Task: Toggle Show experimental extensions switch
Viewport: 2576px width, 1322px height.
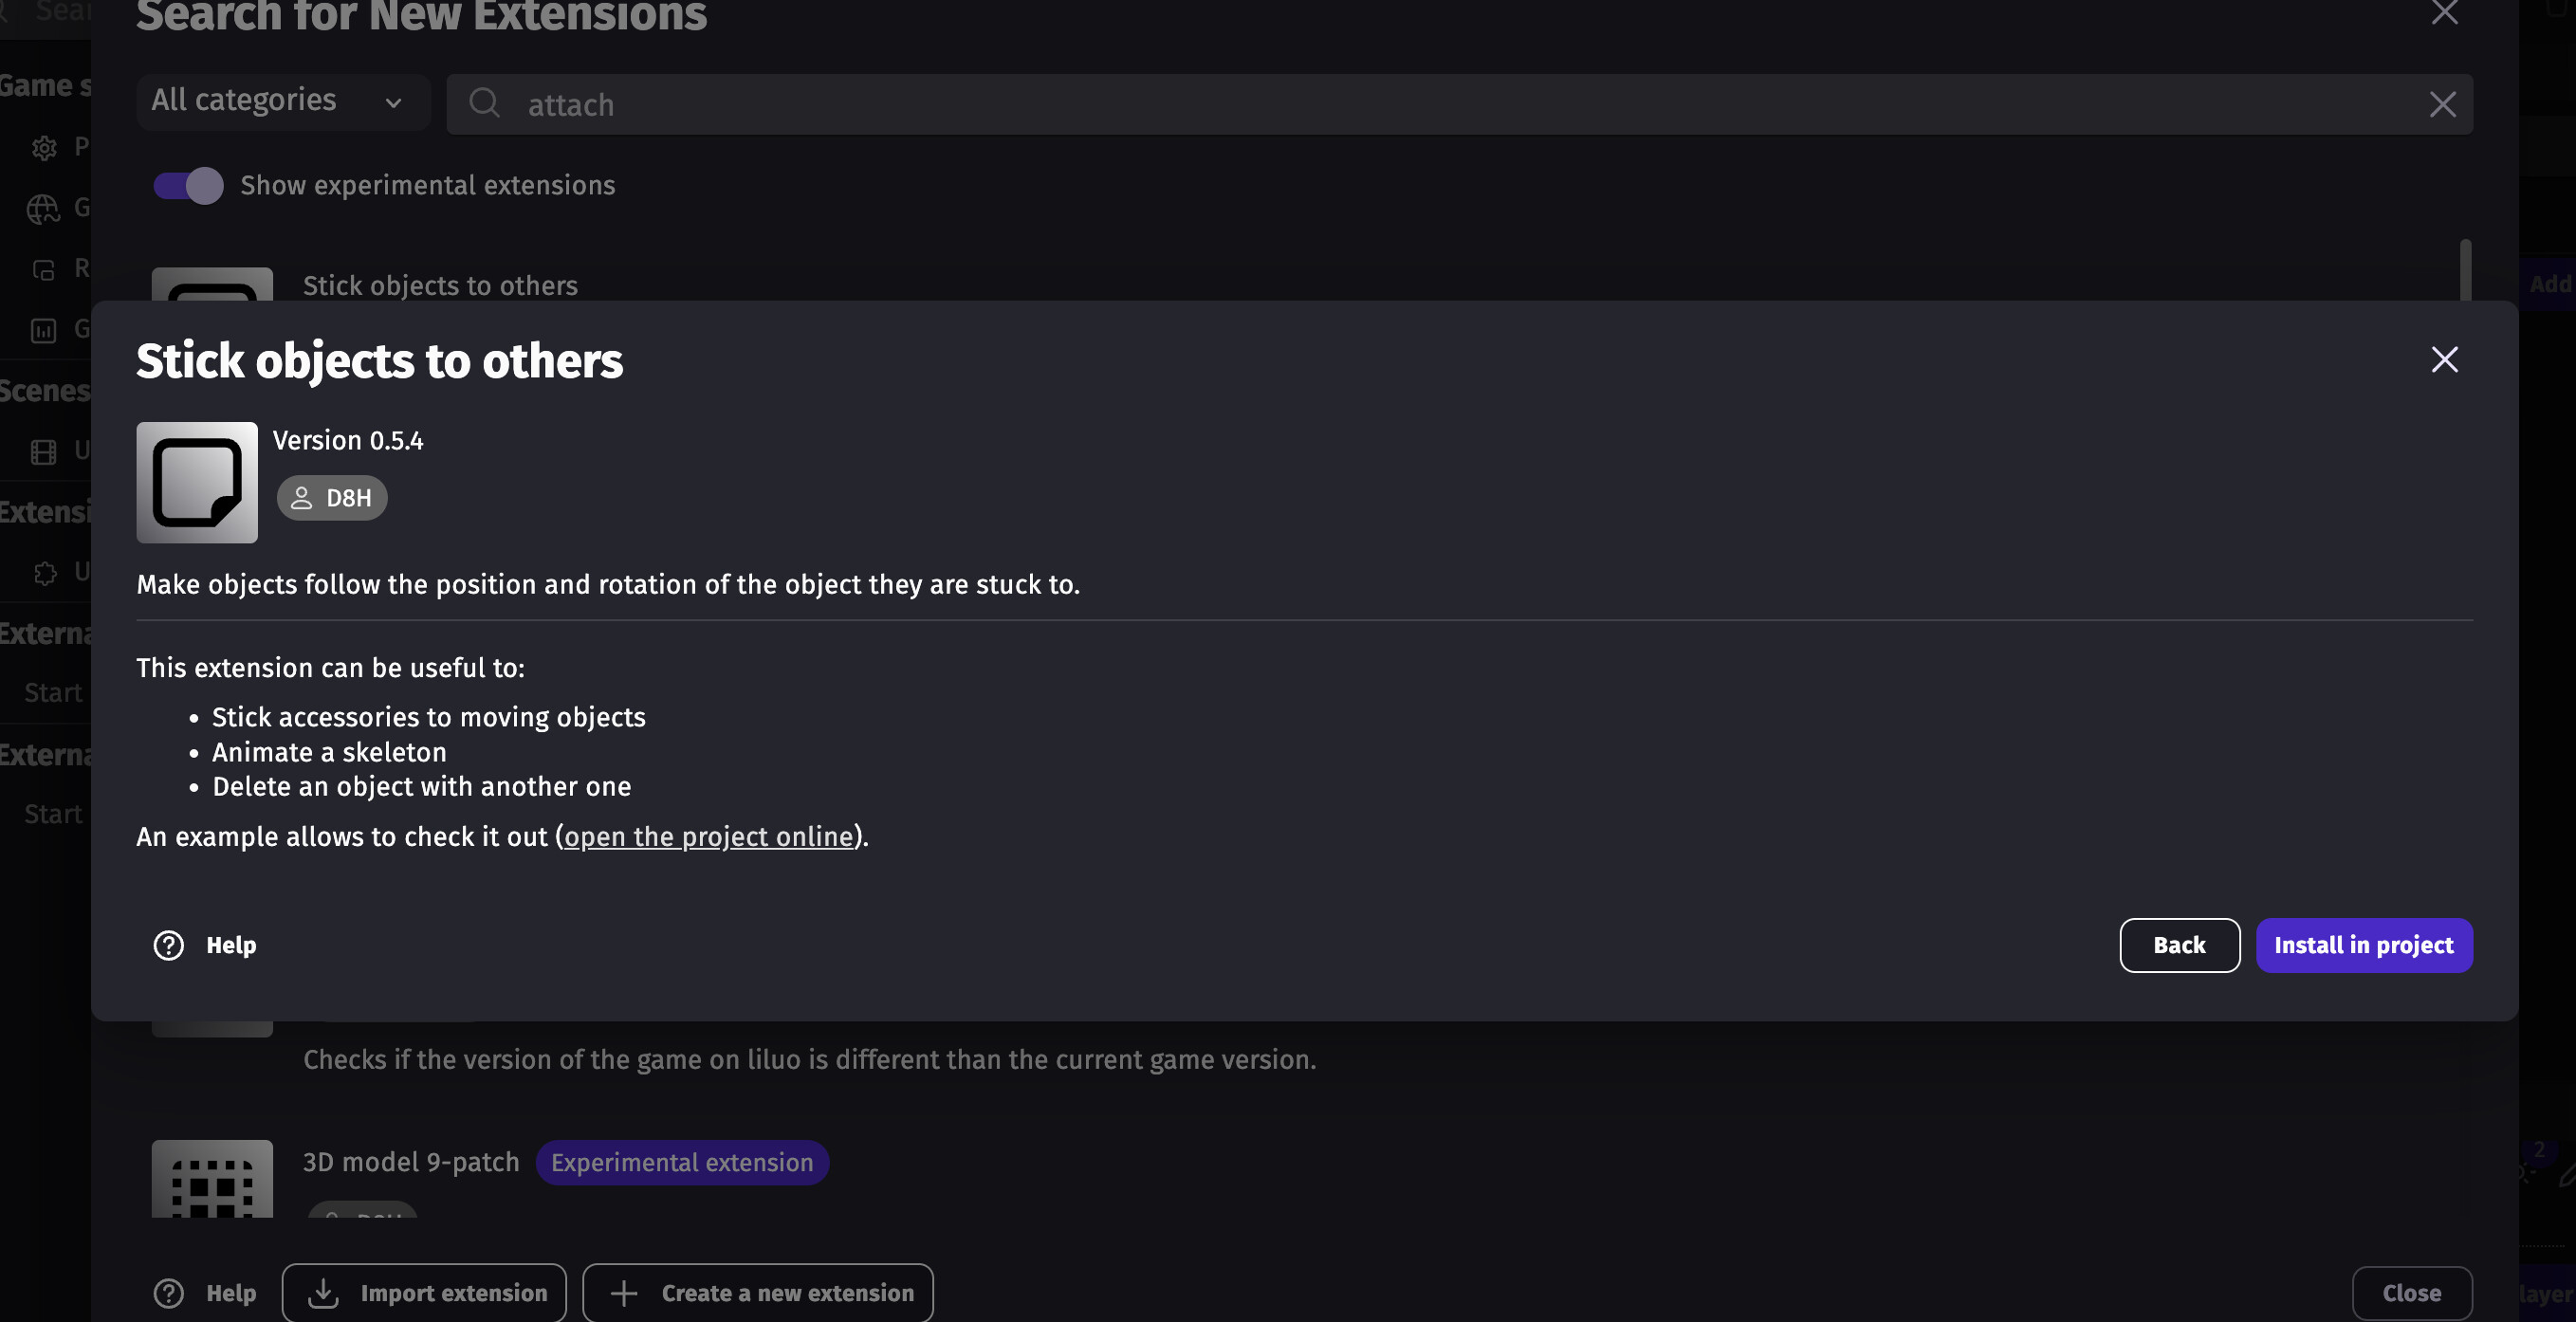Action: coord(188,186)
